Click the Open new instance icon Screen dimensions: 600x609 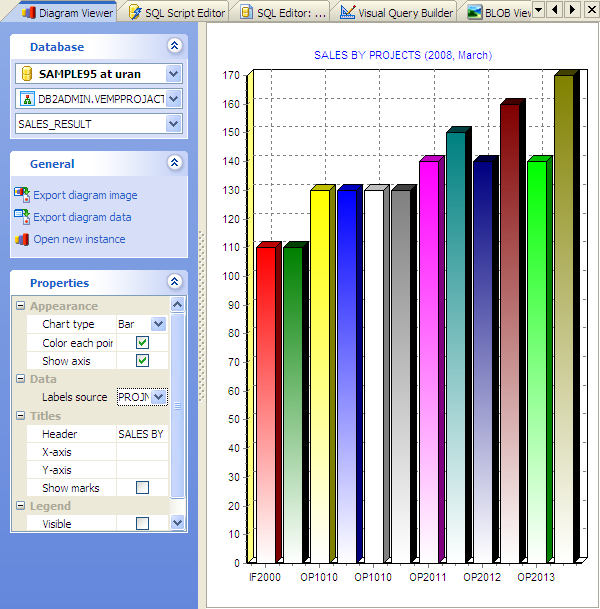click(22, 239)
